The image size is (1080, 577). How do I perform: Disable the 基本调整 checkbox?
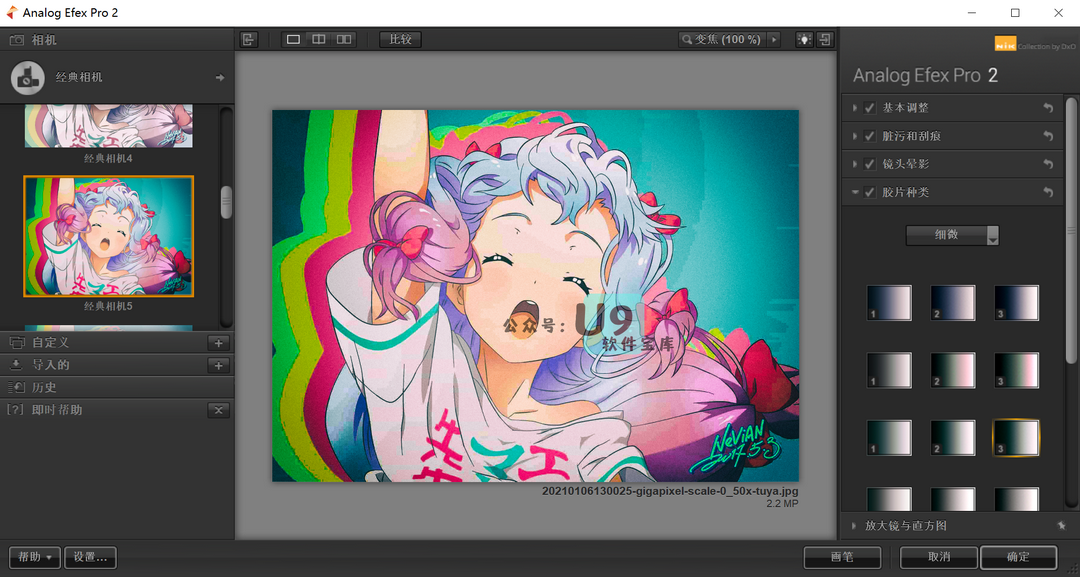coord(869,108)
